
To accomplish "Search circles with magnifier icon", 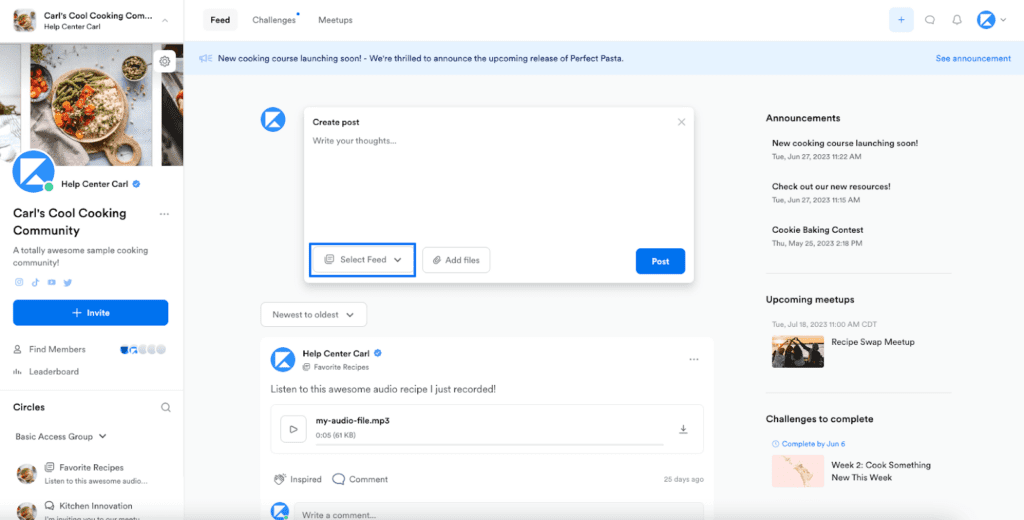I will (166, 407).
